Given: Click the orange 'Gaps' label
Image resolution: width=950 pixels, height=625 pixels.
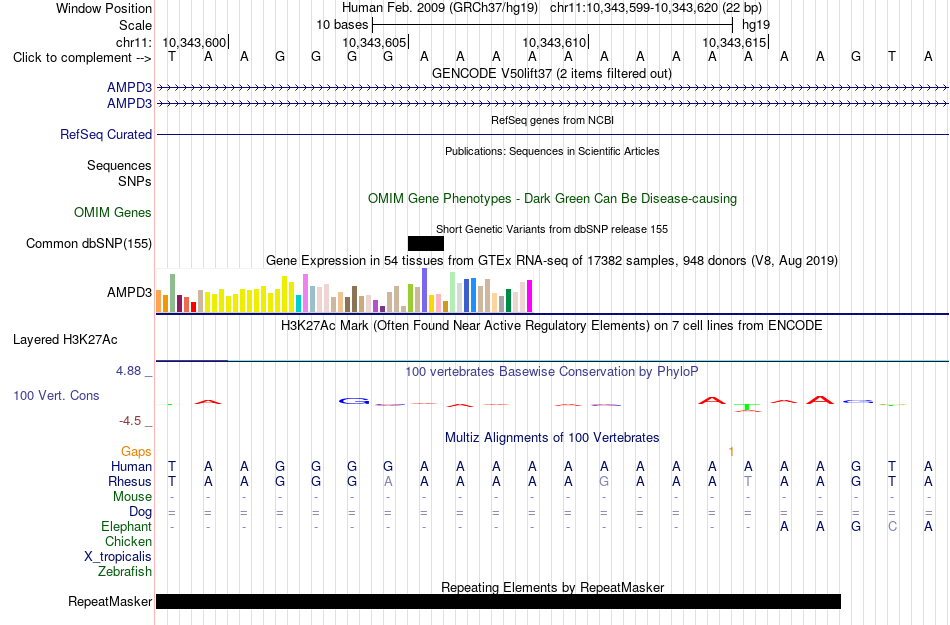Looking at the screenshot, I should (136, 451).
